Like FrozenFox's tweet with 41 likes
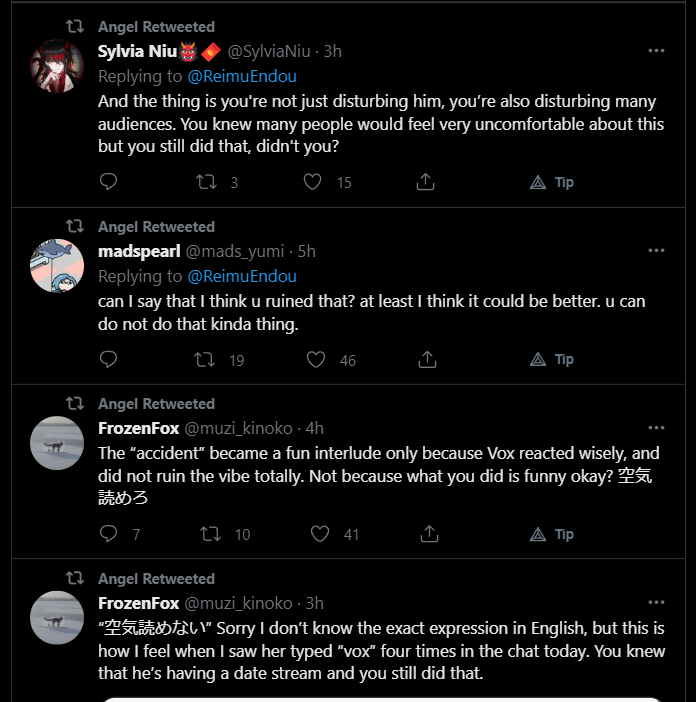 319,534
